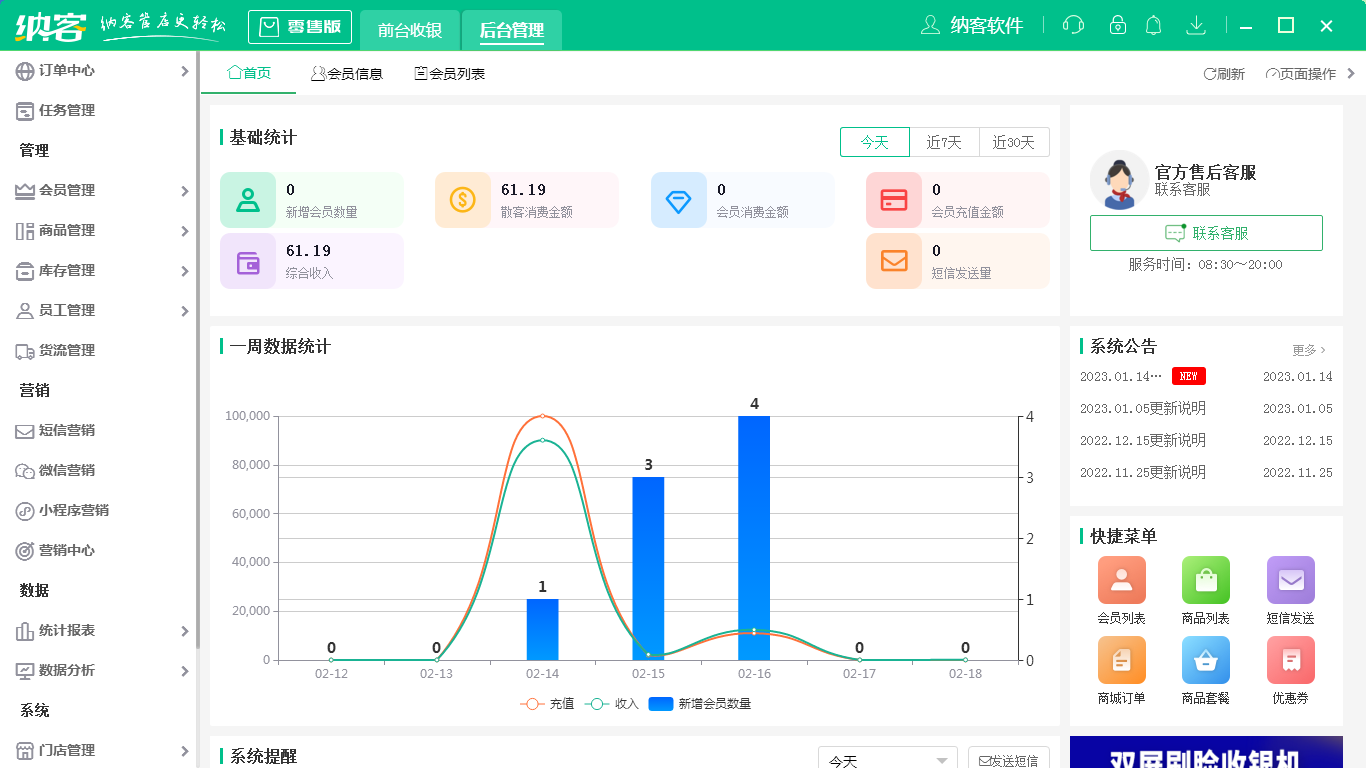Image resolution: width=1366 pixels, height=768 pixels.
Task: 打开快捷菜单中的会员列表图标
Action: (x=1121, y=580)
